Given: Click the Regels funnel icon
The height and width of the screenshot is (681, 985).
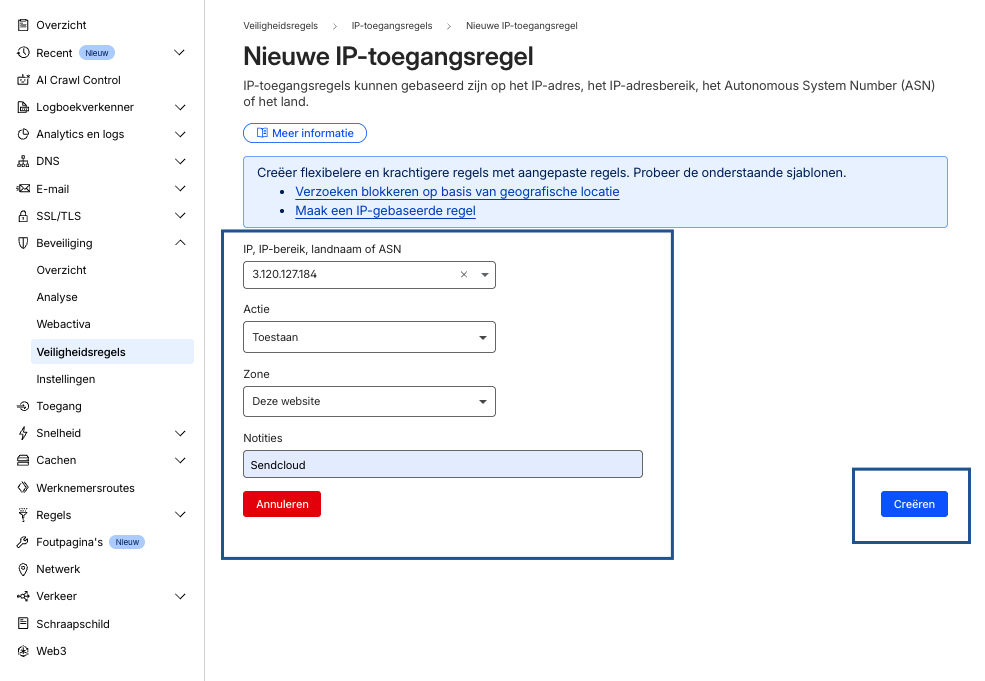Looking at the screenshot, I should click(23, 515).
